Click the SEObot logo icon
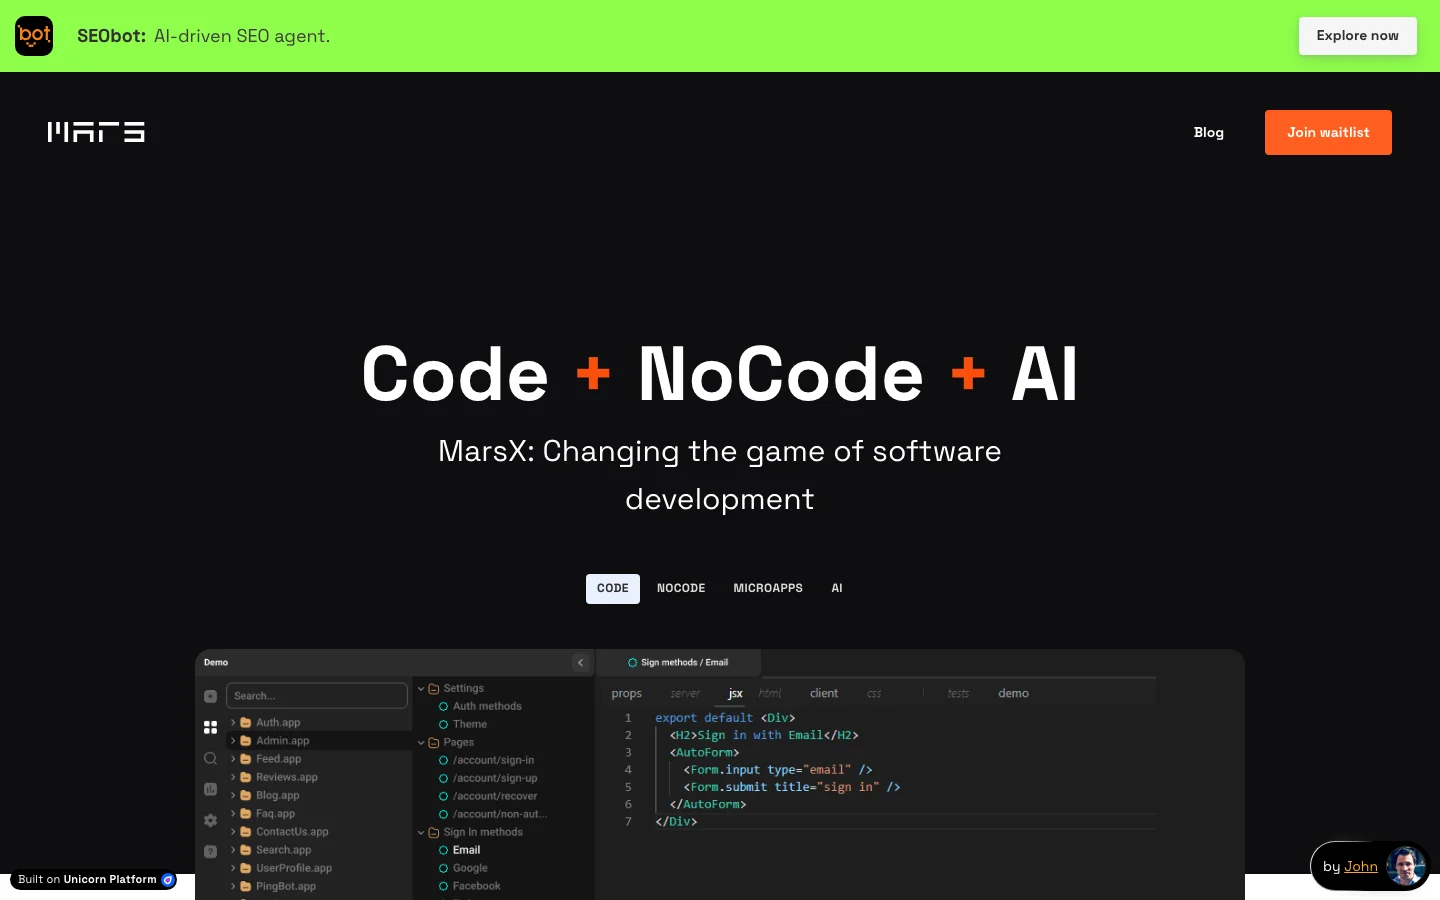This screenshot has width=1440, height=900. pos(34,36)
